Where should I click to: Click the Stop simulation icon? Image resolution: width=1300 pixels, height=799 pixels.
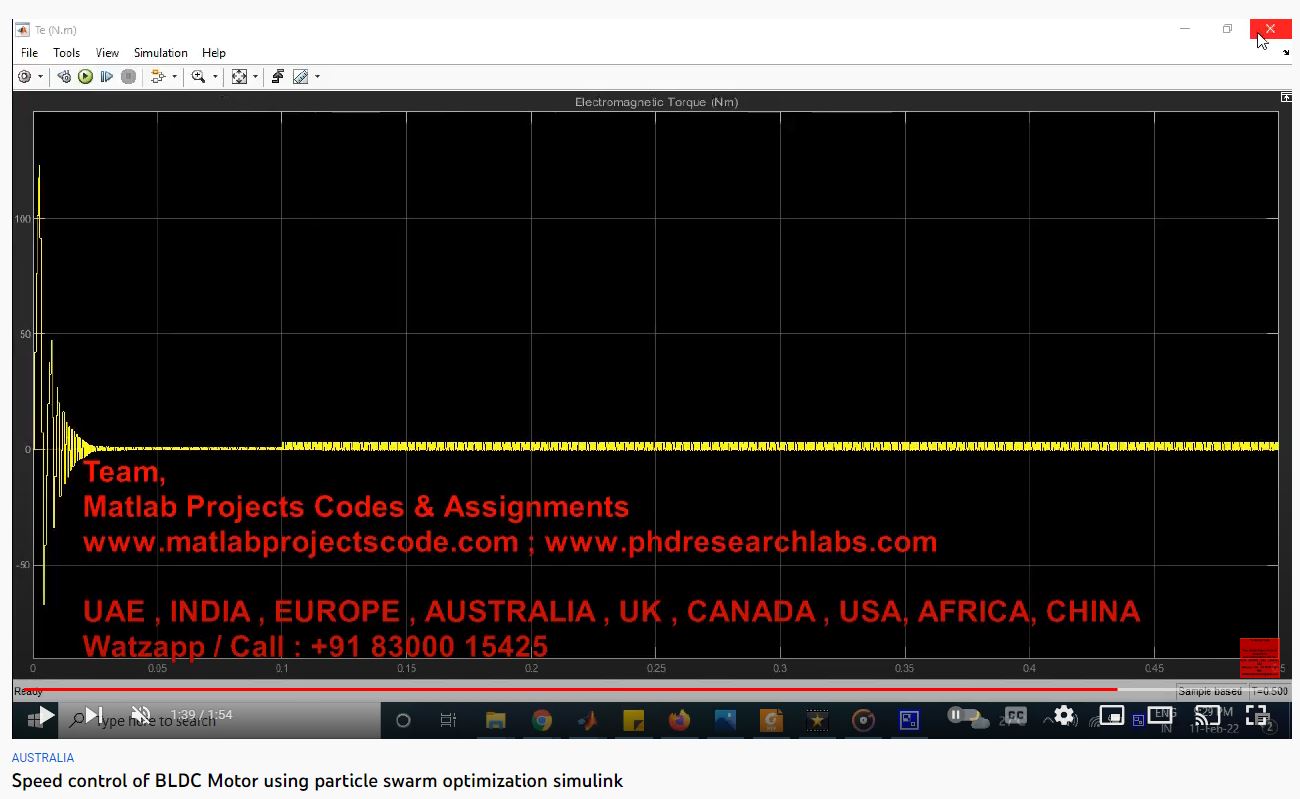[128, 77]
